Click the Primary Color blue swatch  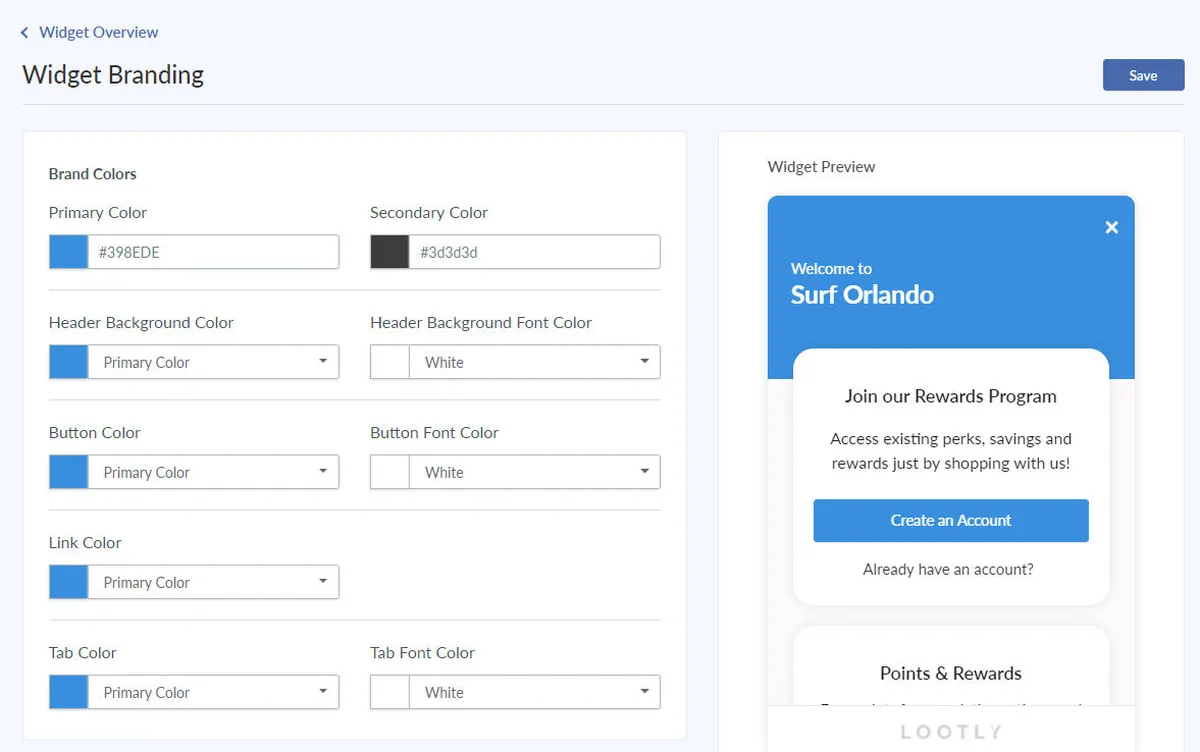coord(69,252)
